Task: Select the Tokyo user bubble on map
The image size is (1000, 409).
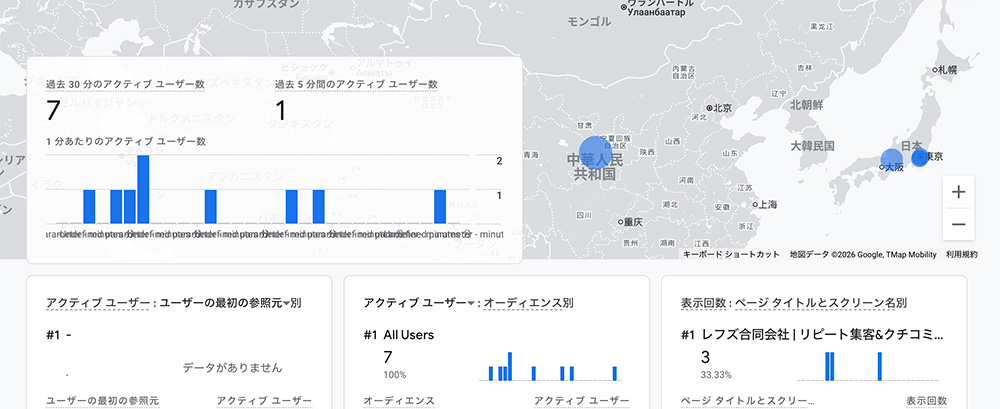Action: click(920, 158)
